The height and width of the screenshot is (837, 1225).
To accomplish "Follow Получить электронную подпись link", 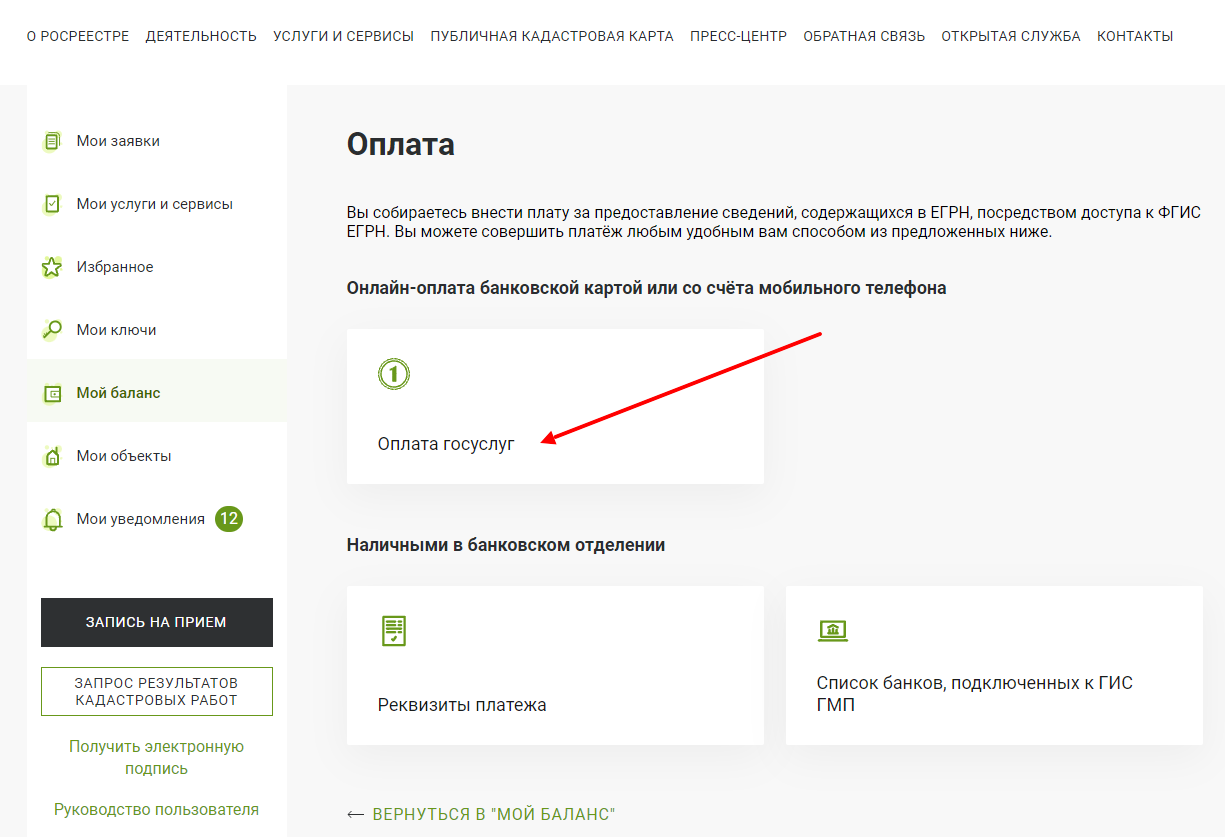I will coord(157,758).
